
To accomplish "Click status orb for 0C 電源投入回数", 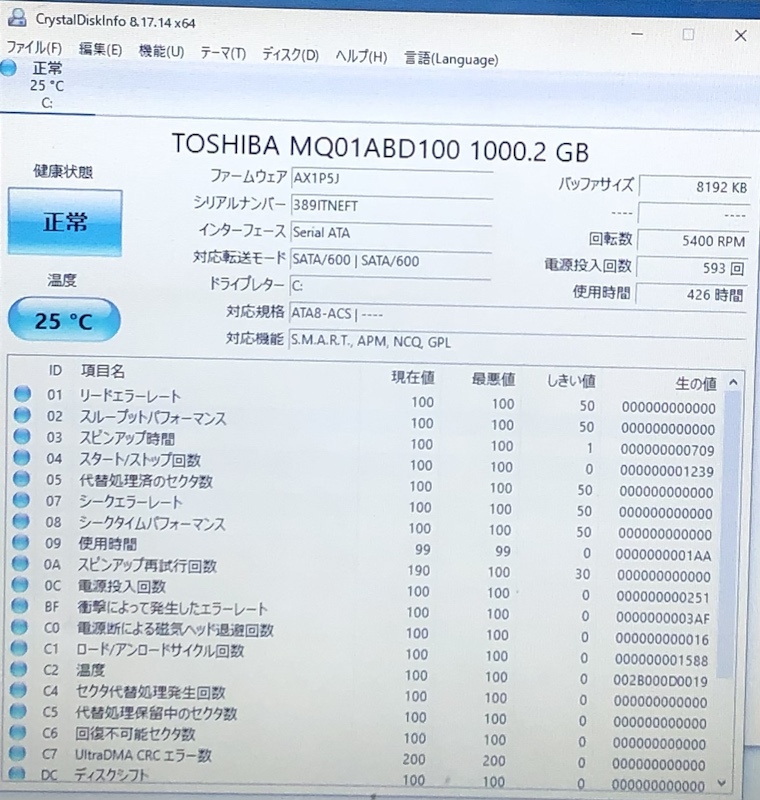I will pos(20,584).
